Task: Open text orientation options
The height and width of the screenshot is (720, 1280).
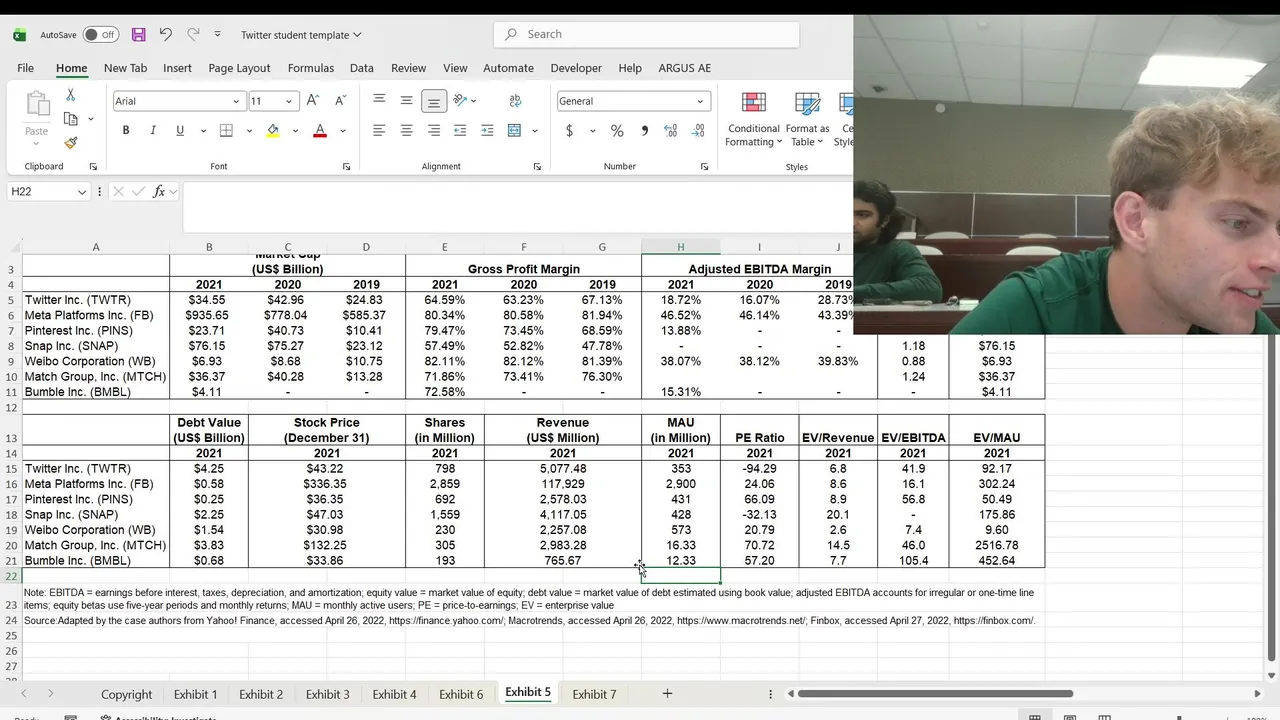Action: pyautogui.click(x=465, y=100)
